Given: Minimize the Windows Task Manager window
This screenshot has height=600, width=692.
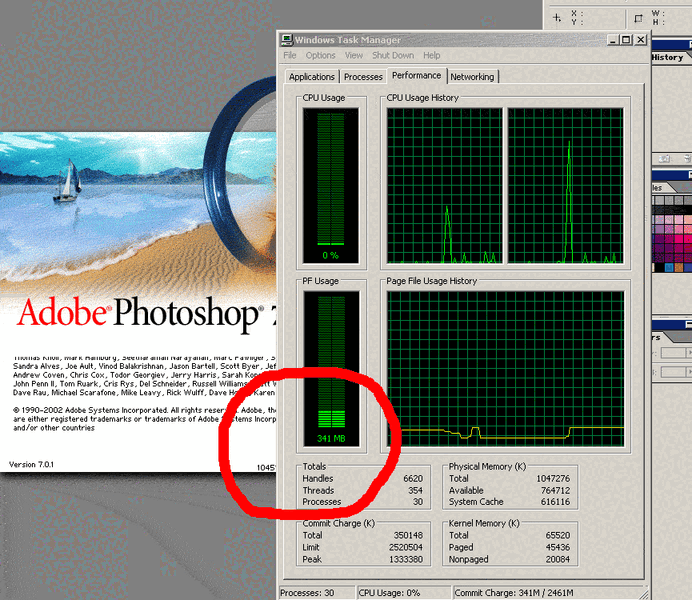Looking at the screenshot, I should (x=613, y=40).
